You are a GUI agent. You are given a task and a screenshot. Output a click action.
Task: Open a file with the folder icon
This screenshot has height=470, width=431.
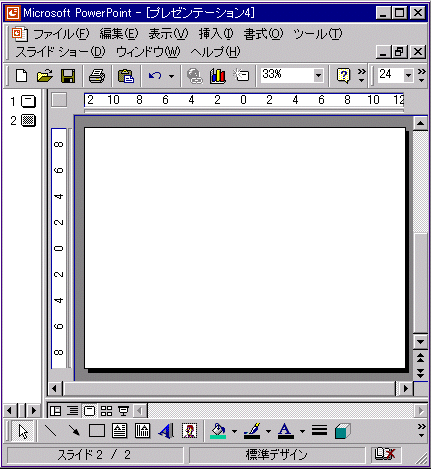[x=45, y=76]
